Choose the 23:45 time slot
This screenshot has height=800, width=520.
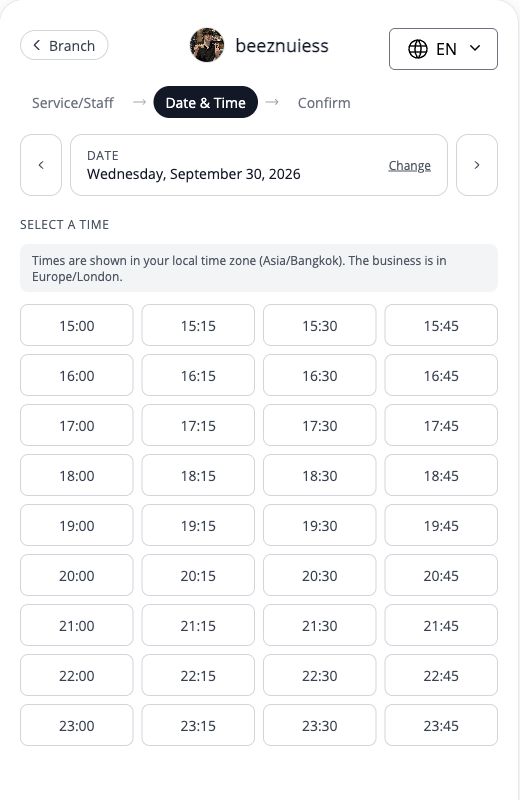[441, 726]
